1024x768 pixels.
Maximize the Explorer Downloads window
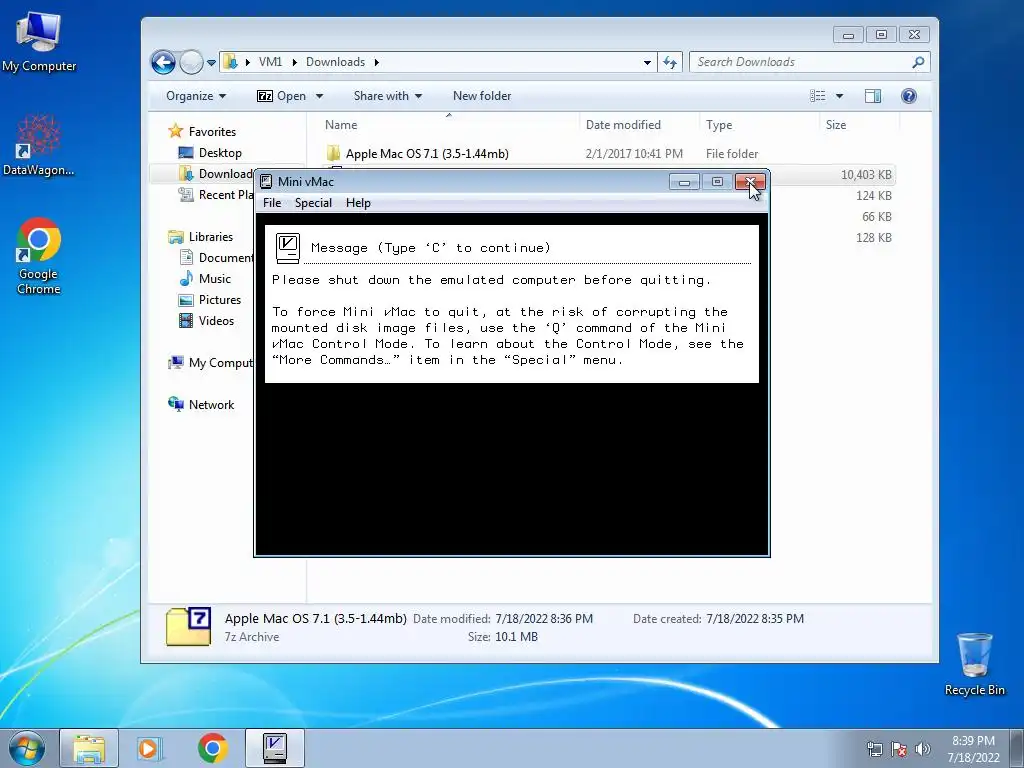pos(881,35)
